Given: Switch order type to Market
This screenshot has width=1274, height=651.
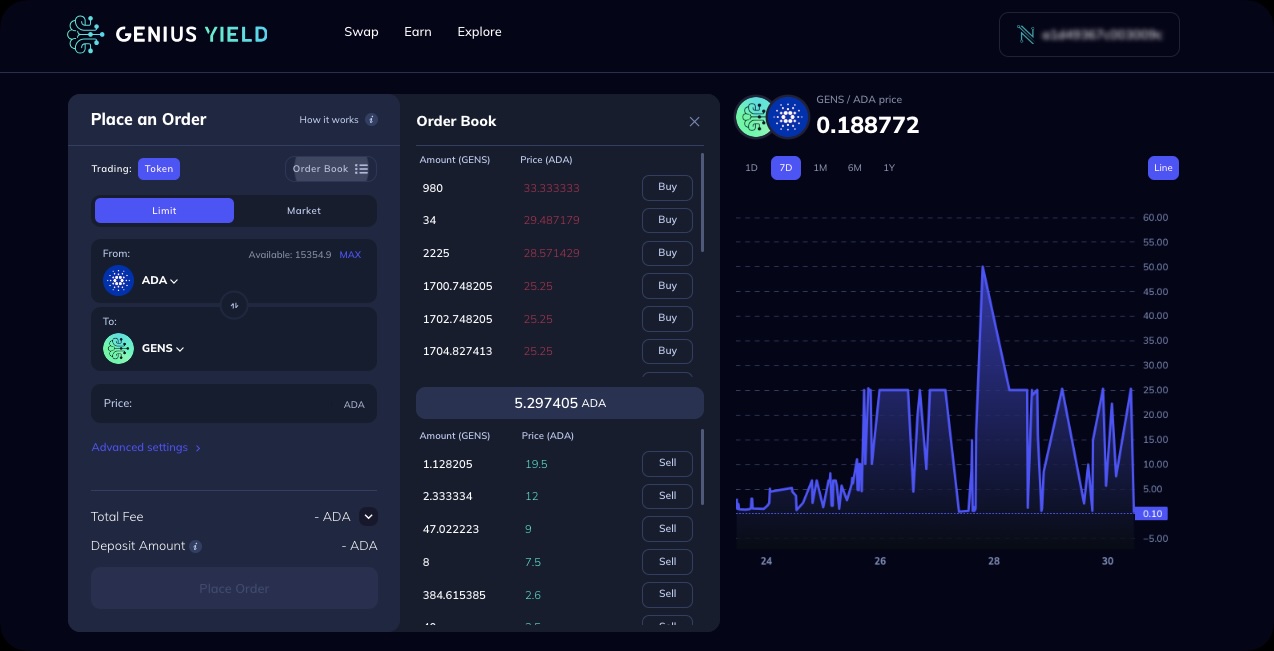Looking at the screenshot, I should (304, 211).
